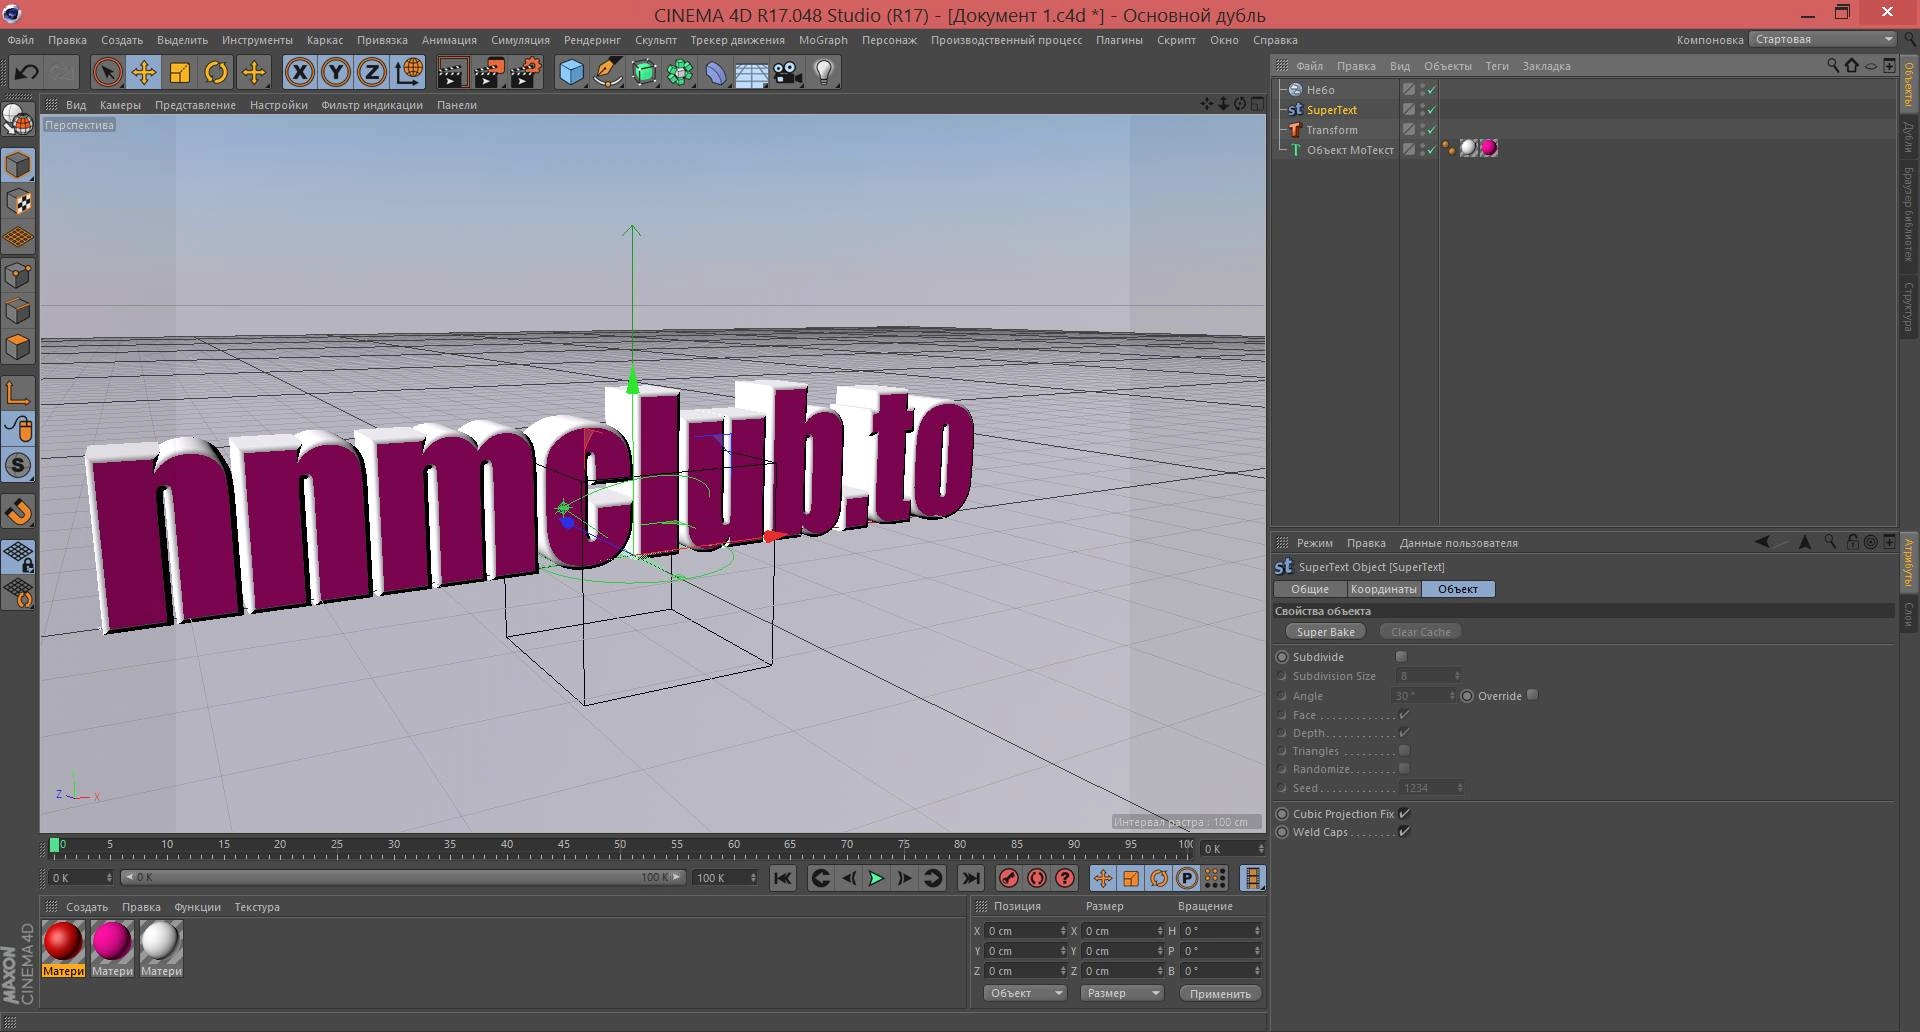The image size is (1920, 1032).
Task: Select the Live Selection tool
Action: point(107,72)
